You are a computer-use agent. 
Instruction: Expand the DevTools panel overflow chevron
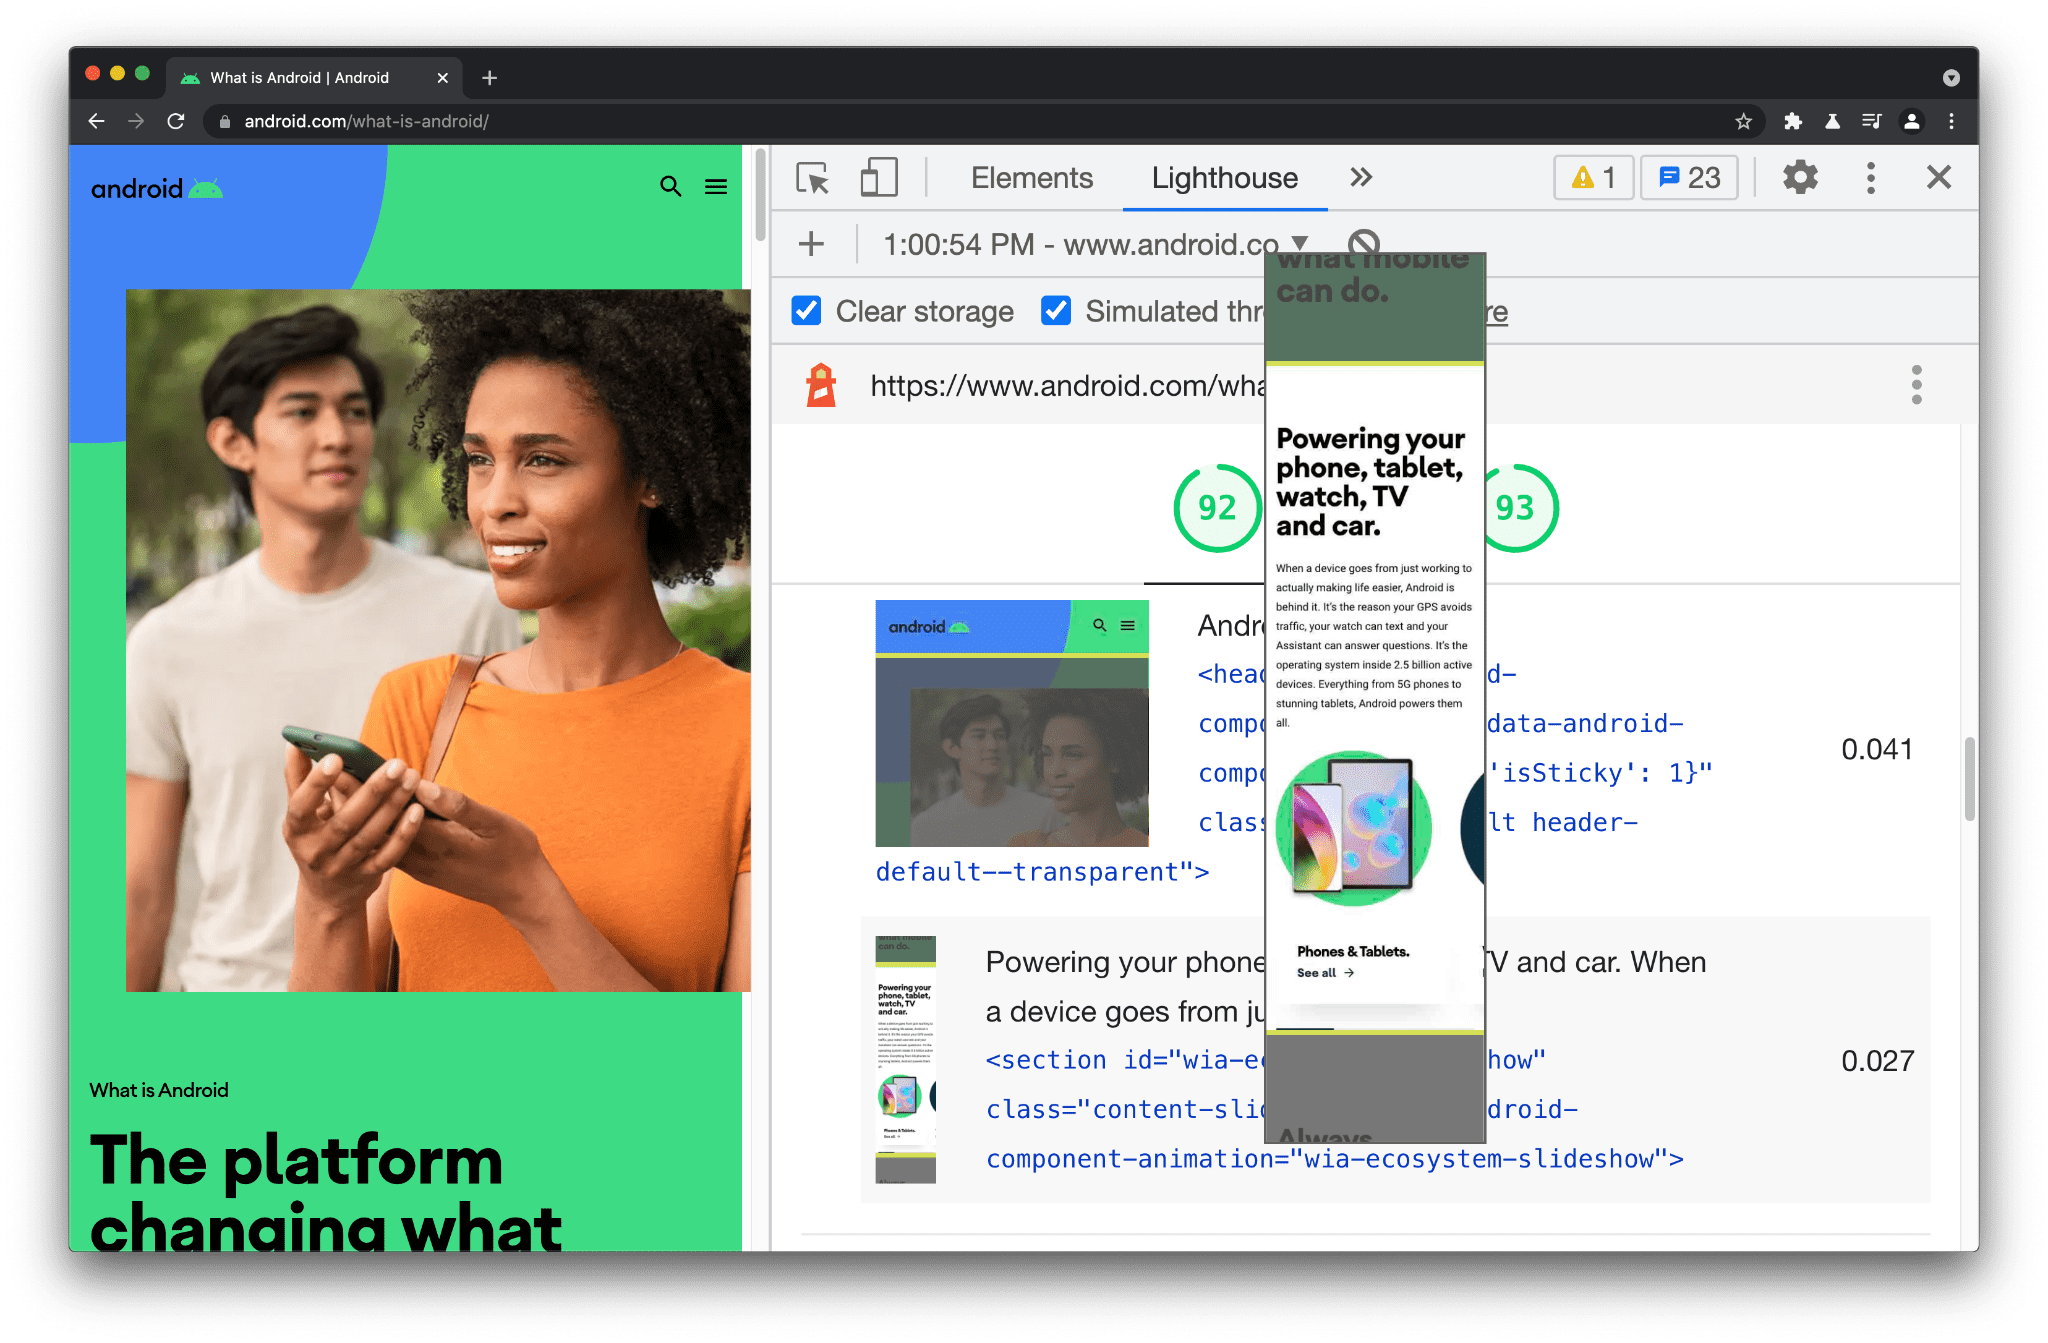1359,177
